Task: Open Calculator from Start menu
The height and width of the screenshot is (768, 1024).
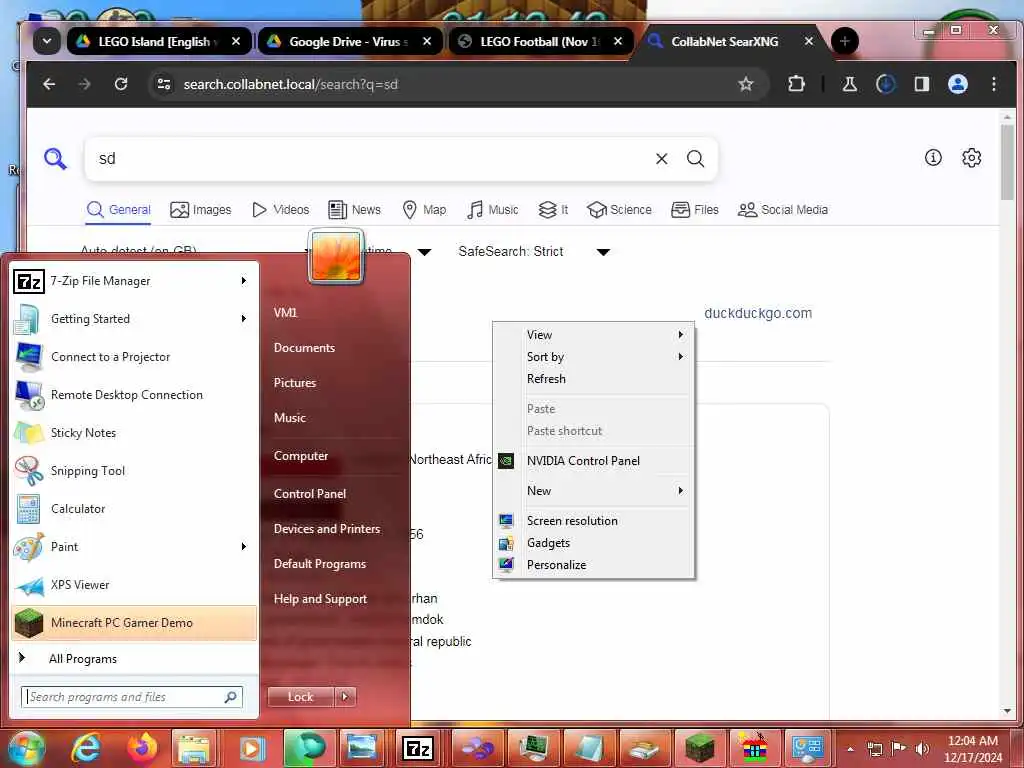Action: pyautogui.click(x=134, y=509)
